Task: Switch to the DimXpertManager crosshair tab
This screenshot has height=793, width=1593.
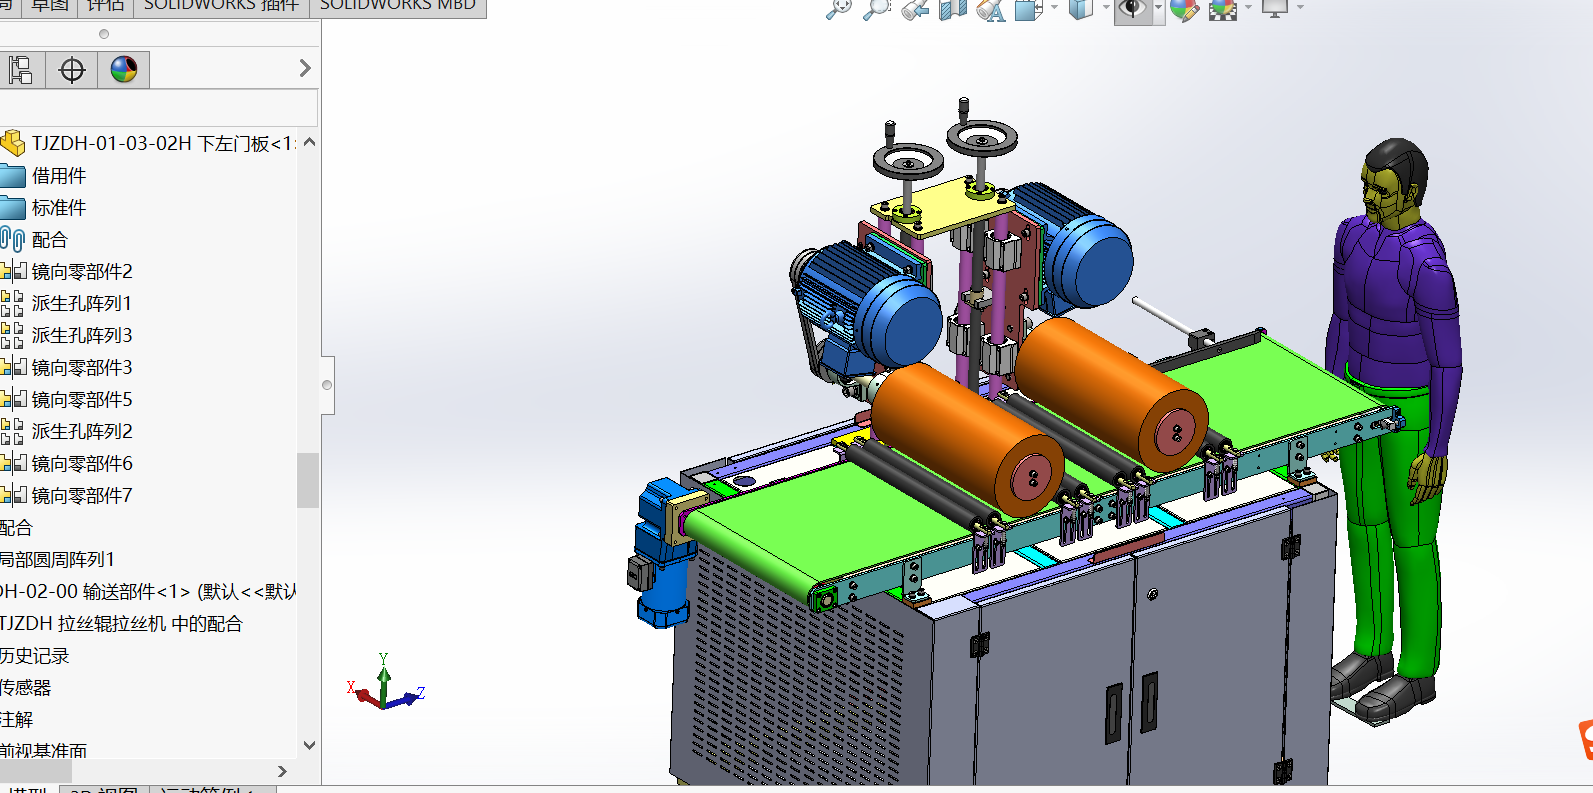Action: (x=72, y=70)
